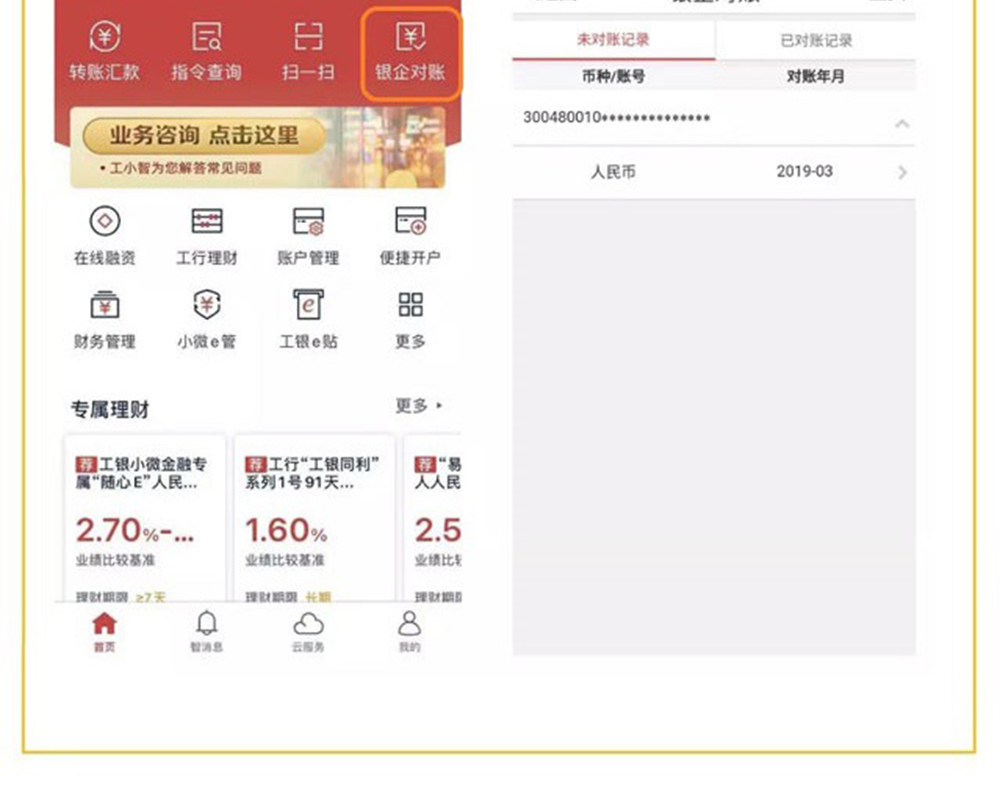Open 工行理财 wealth management icon
Screen dimensions: 1000x794
[x=207, y=235]
